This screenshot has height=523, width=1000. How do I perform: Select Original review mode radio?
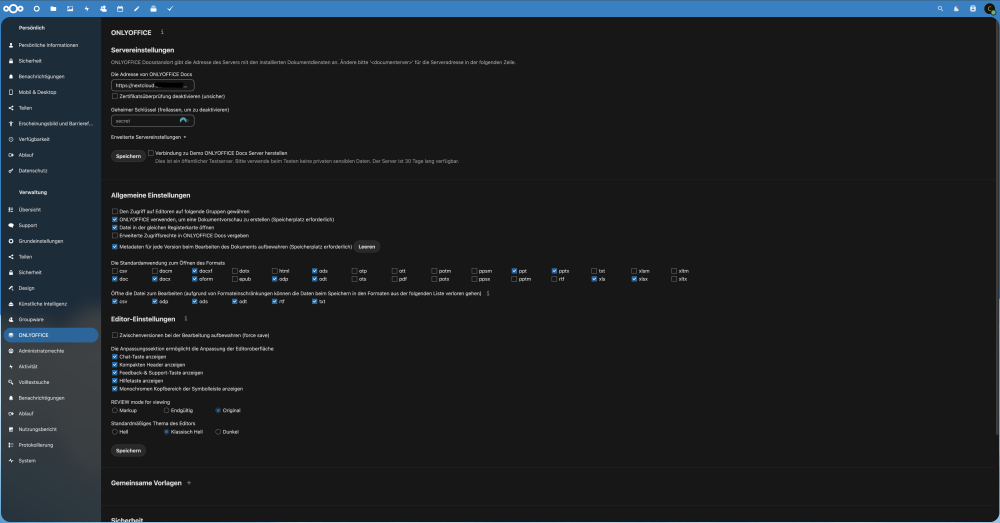[218, 410]
